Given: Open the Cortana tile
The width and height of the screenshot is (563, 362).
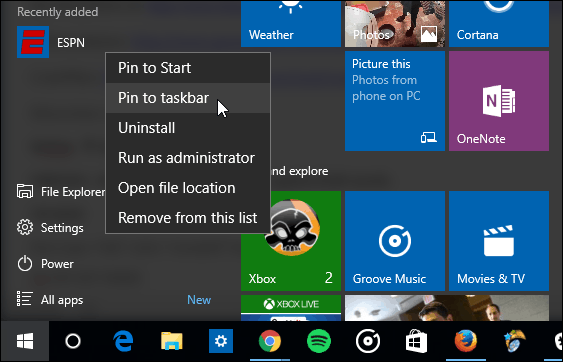Looking at the screenshot, I should [x=499, y=24].
